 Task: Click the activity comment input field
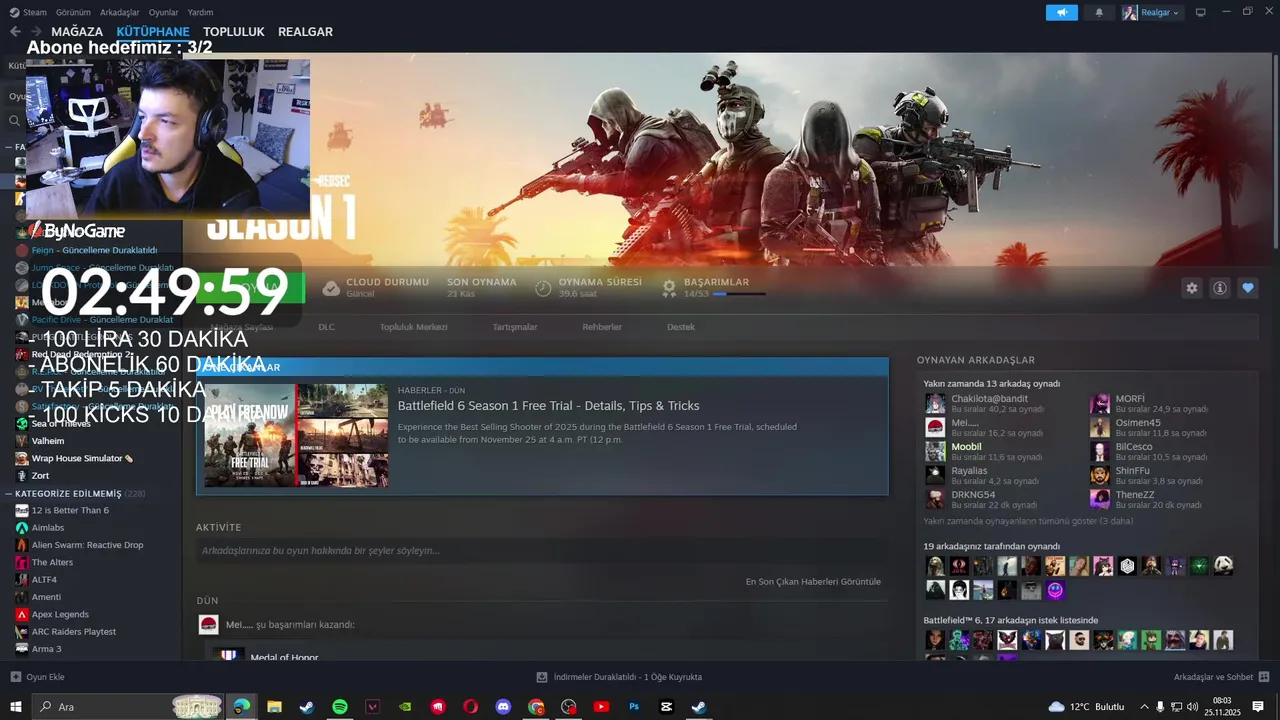(x=541, y=551)
